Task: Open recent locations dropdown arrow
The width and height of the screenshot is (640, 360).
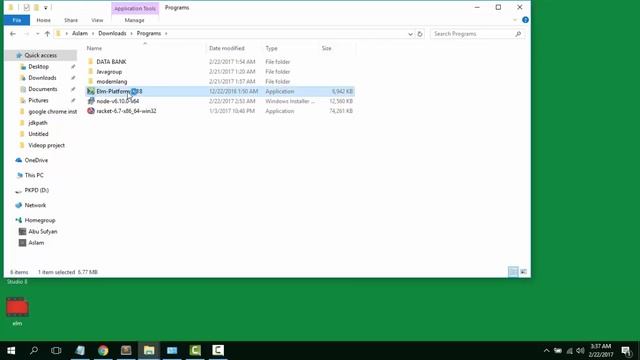Action: point(38,33)
